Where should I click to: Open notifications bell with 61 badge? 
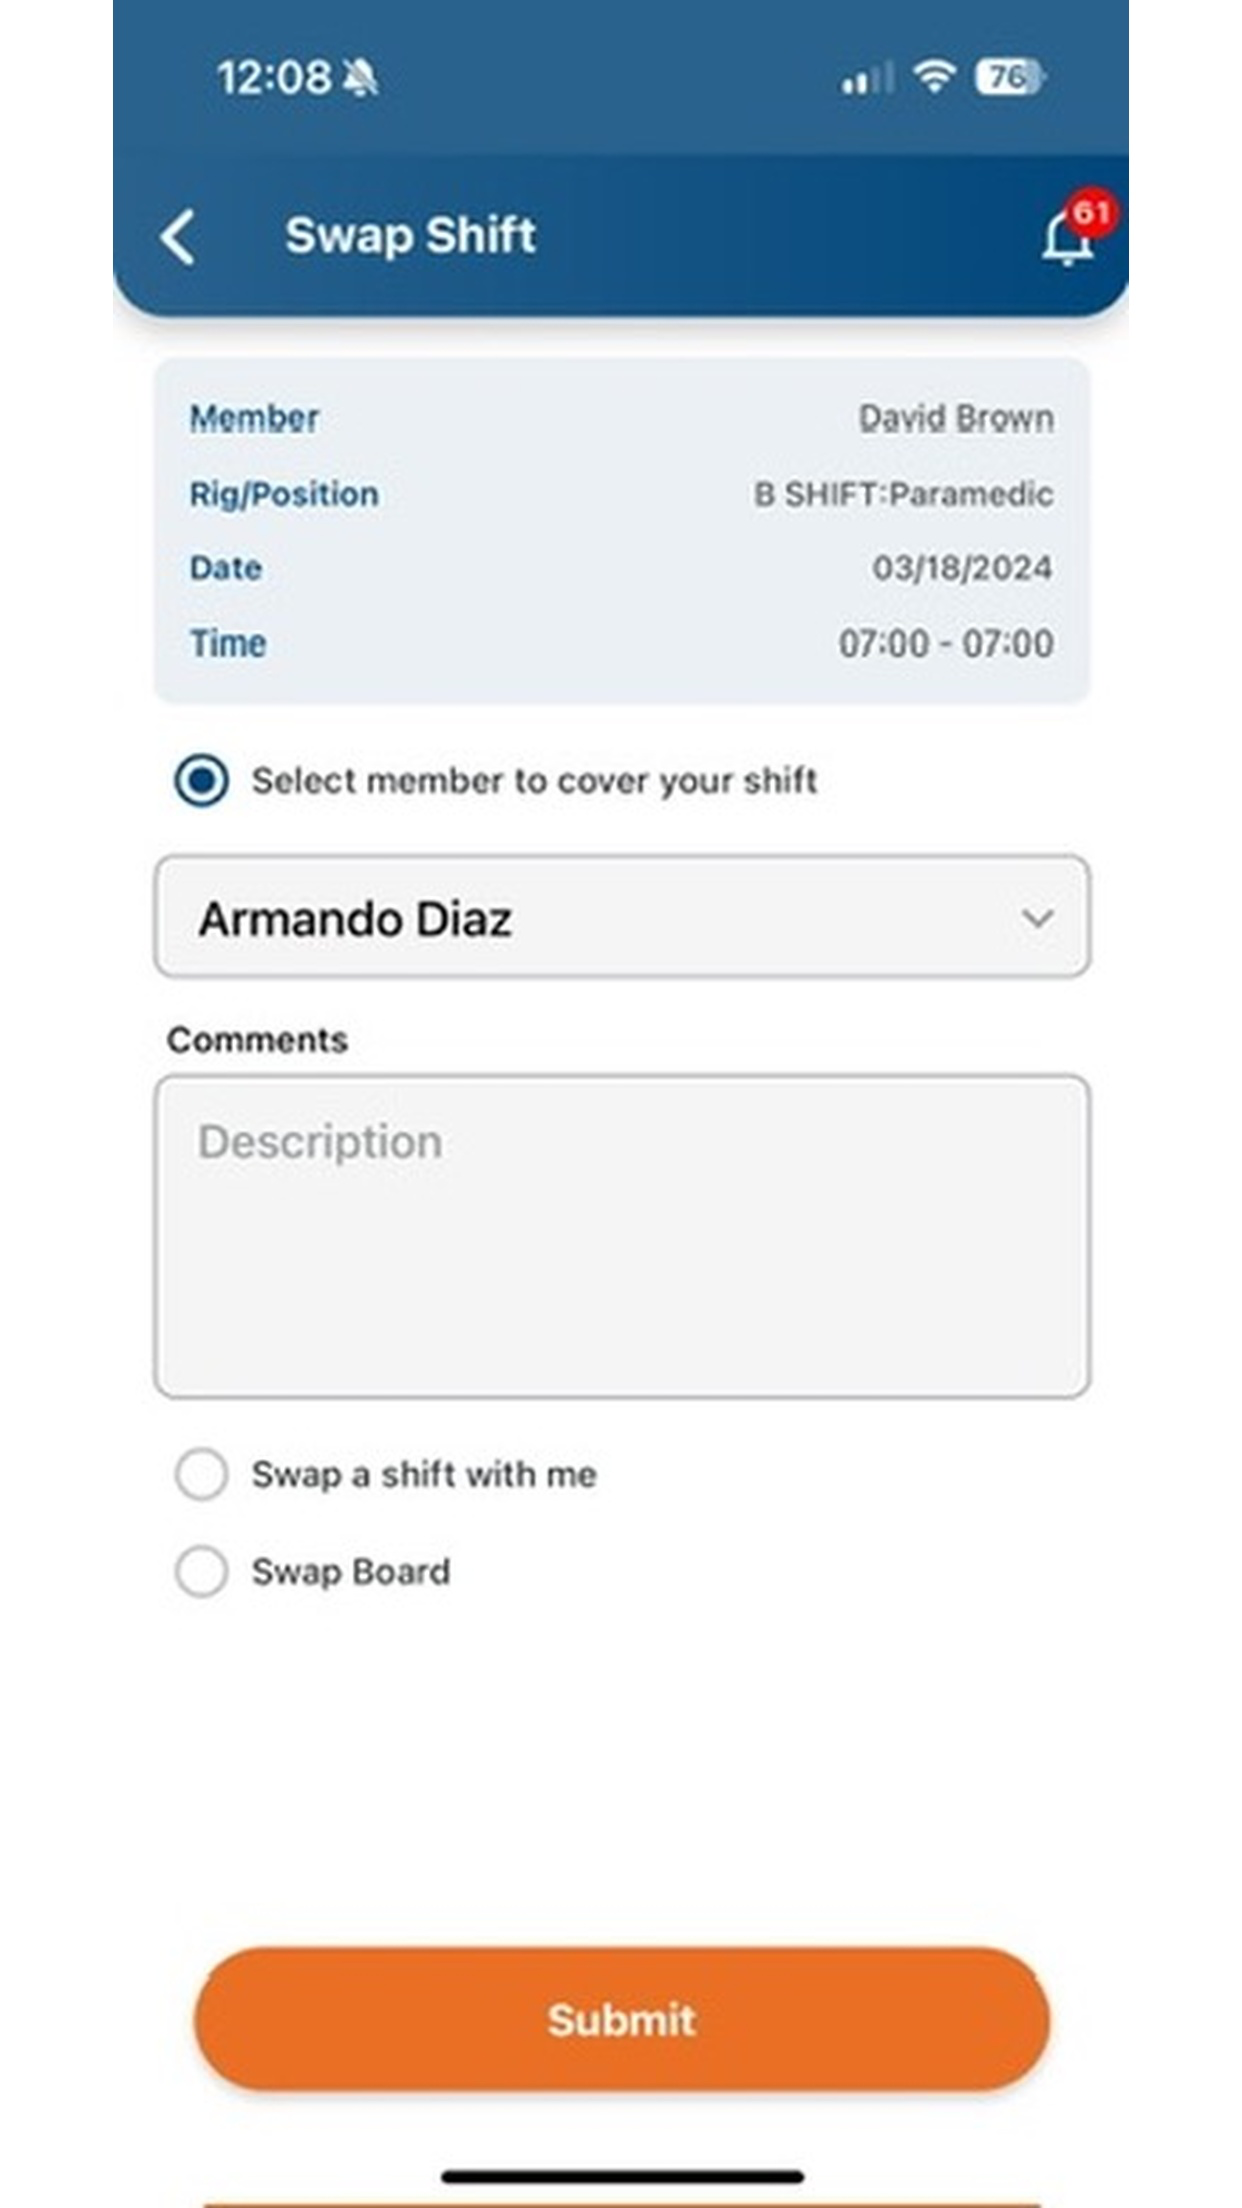(x=1067, y=239)
